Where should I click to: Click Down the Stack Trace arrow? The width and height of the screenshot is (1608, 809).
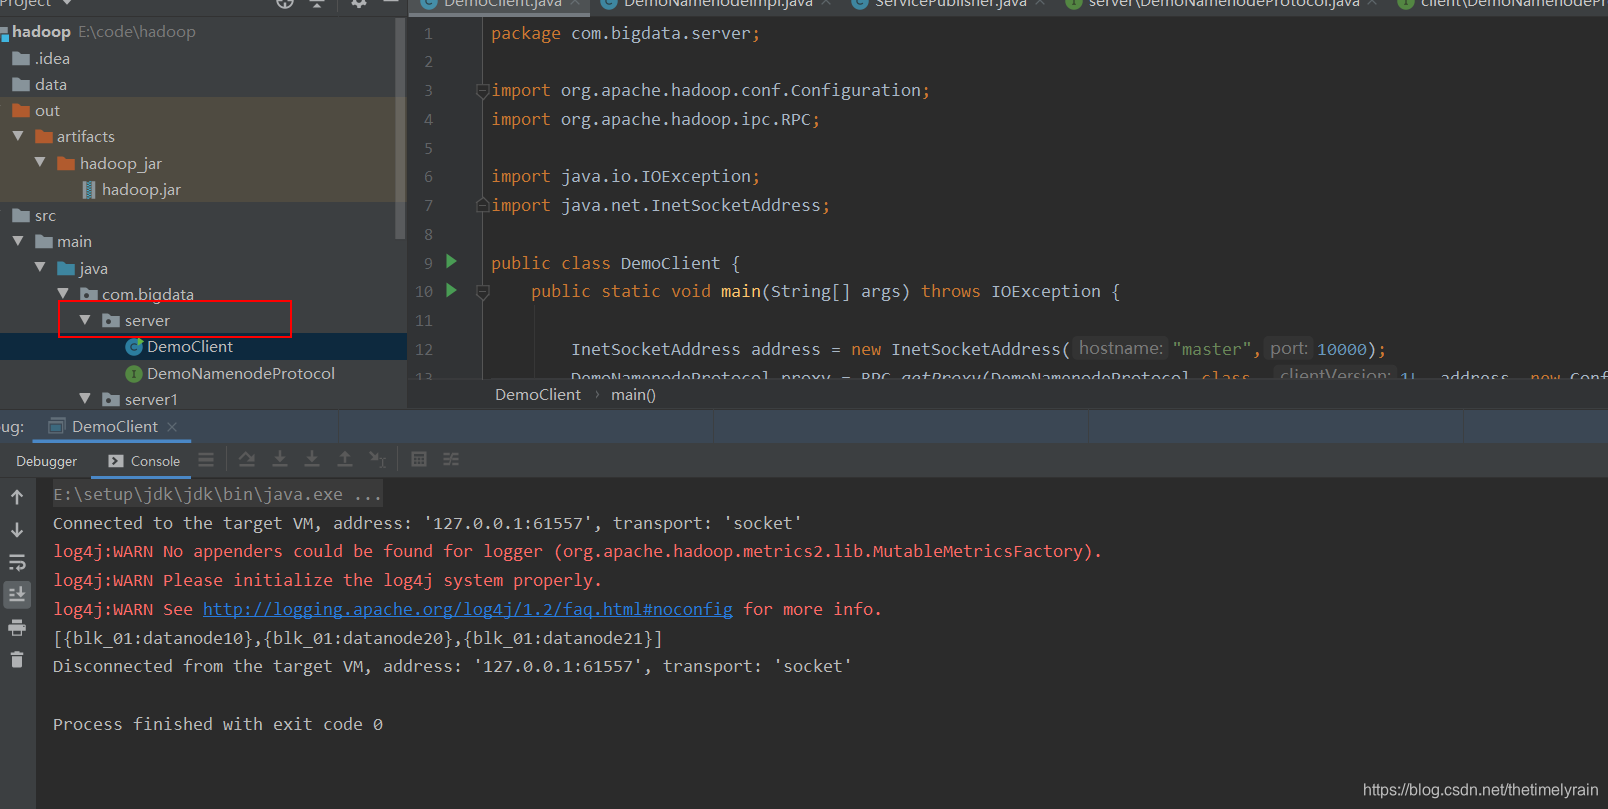(x=17, y=530)
